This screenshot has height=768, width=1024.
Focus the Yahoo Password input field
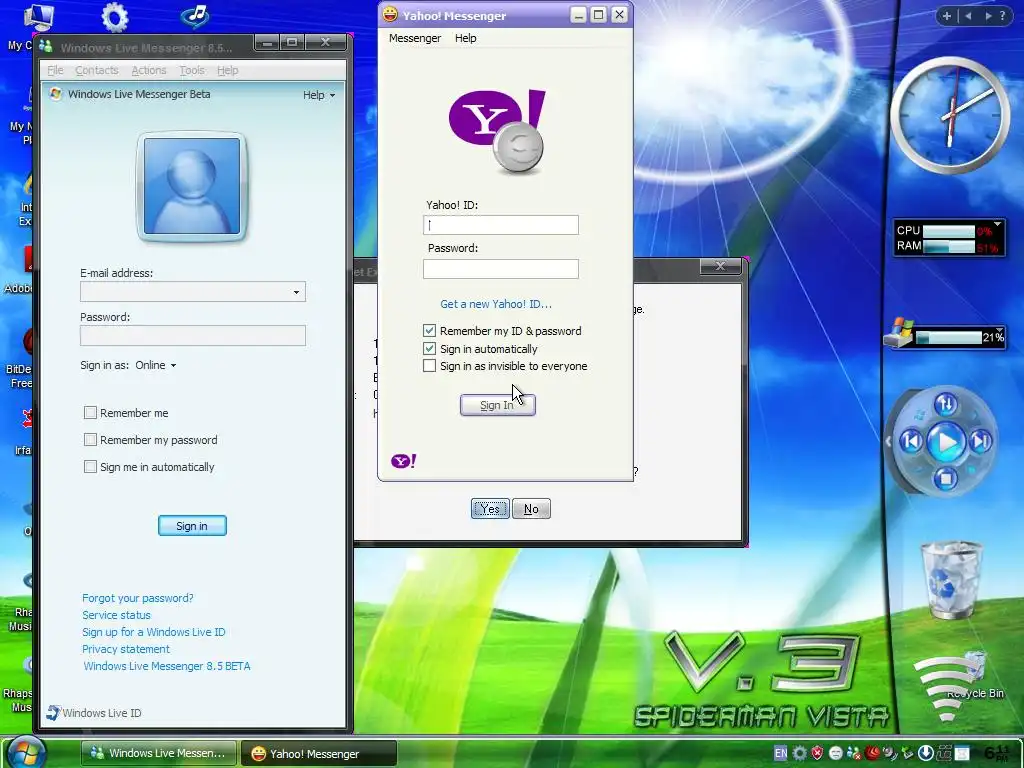[x=501, y=269]
